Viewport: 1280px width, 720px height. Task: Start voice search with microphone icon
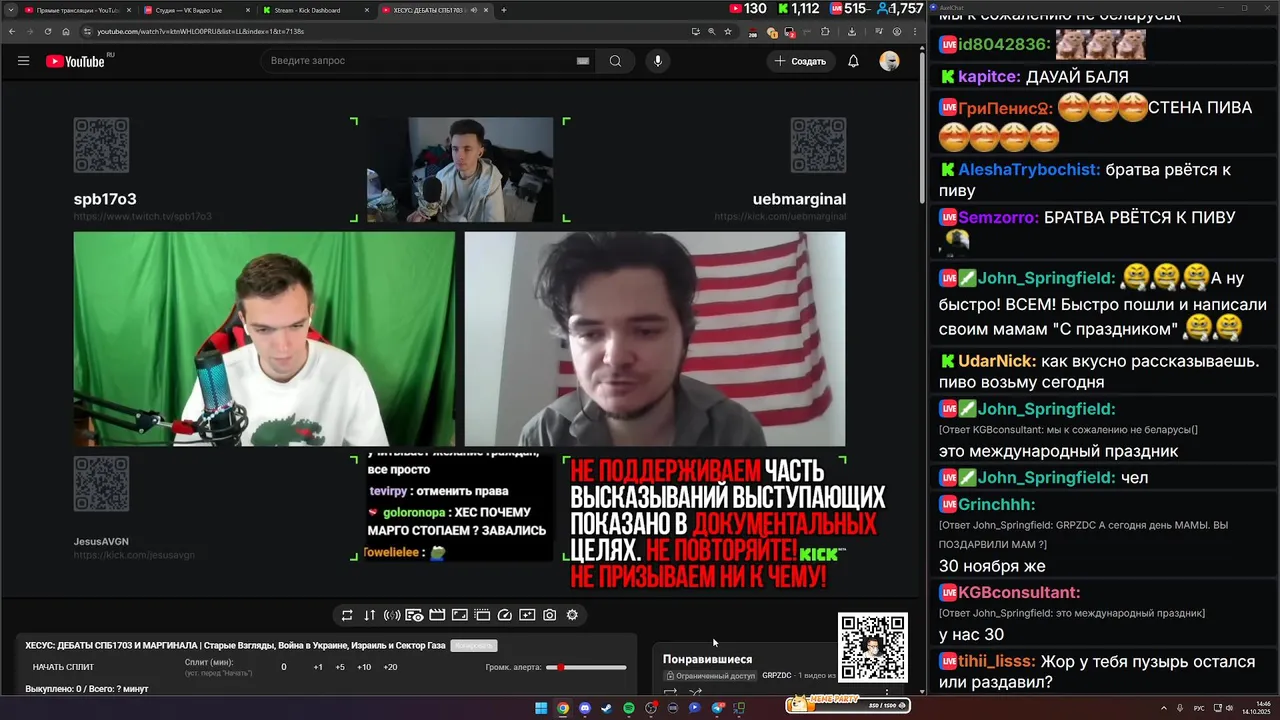pos(657,61)
